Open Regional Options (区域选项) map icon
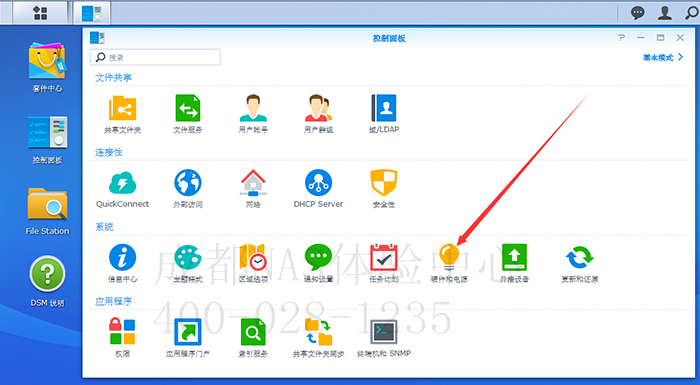 point(253,257)
